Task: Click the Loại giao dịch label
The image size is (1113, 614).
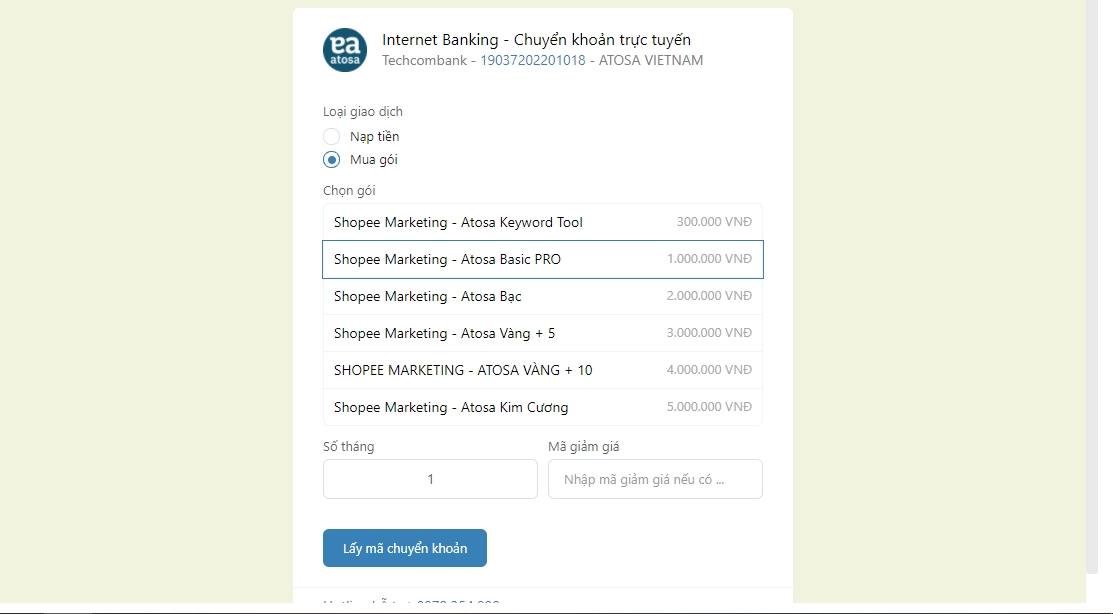Action: (362, 112)
